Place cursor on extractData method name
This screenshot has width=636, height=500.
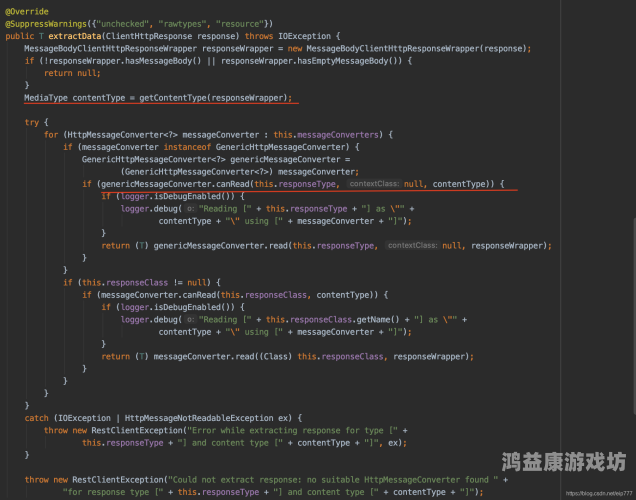point(75,36)
